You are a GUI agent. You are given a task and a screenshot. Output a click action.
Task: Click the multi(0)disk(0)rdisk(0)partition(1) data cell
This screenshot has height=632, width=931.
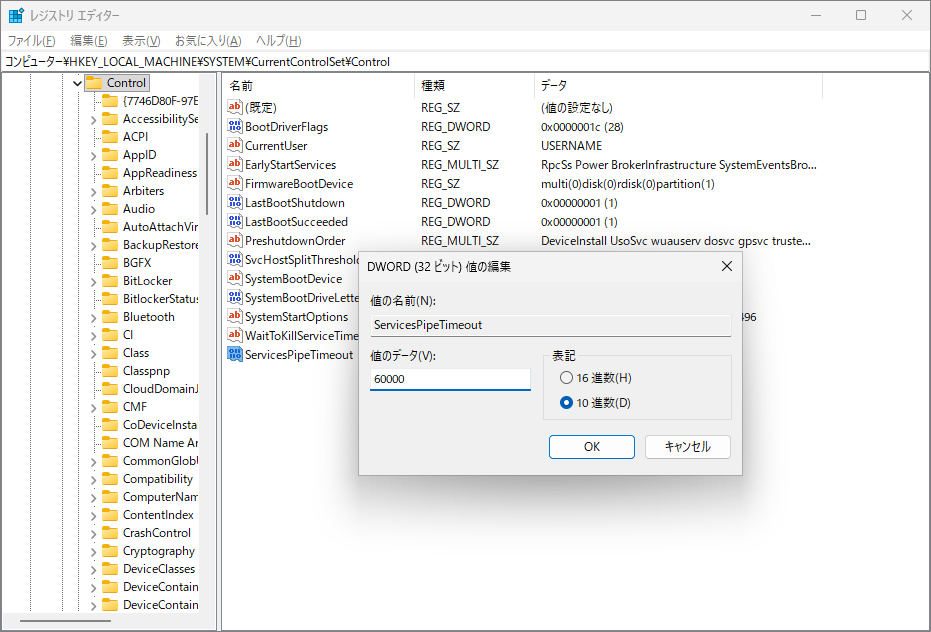pyautogui.click(x=628, y=184)
